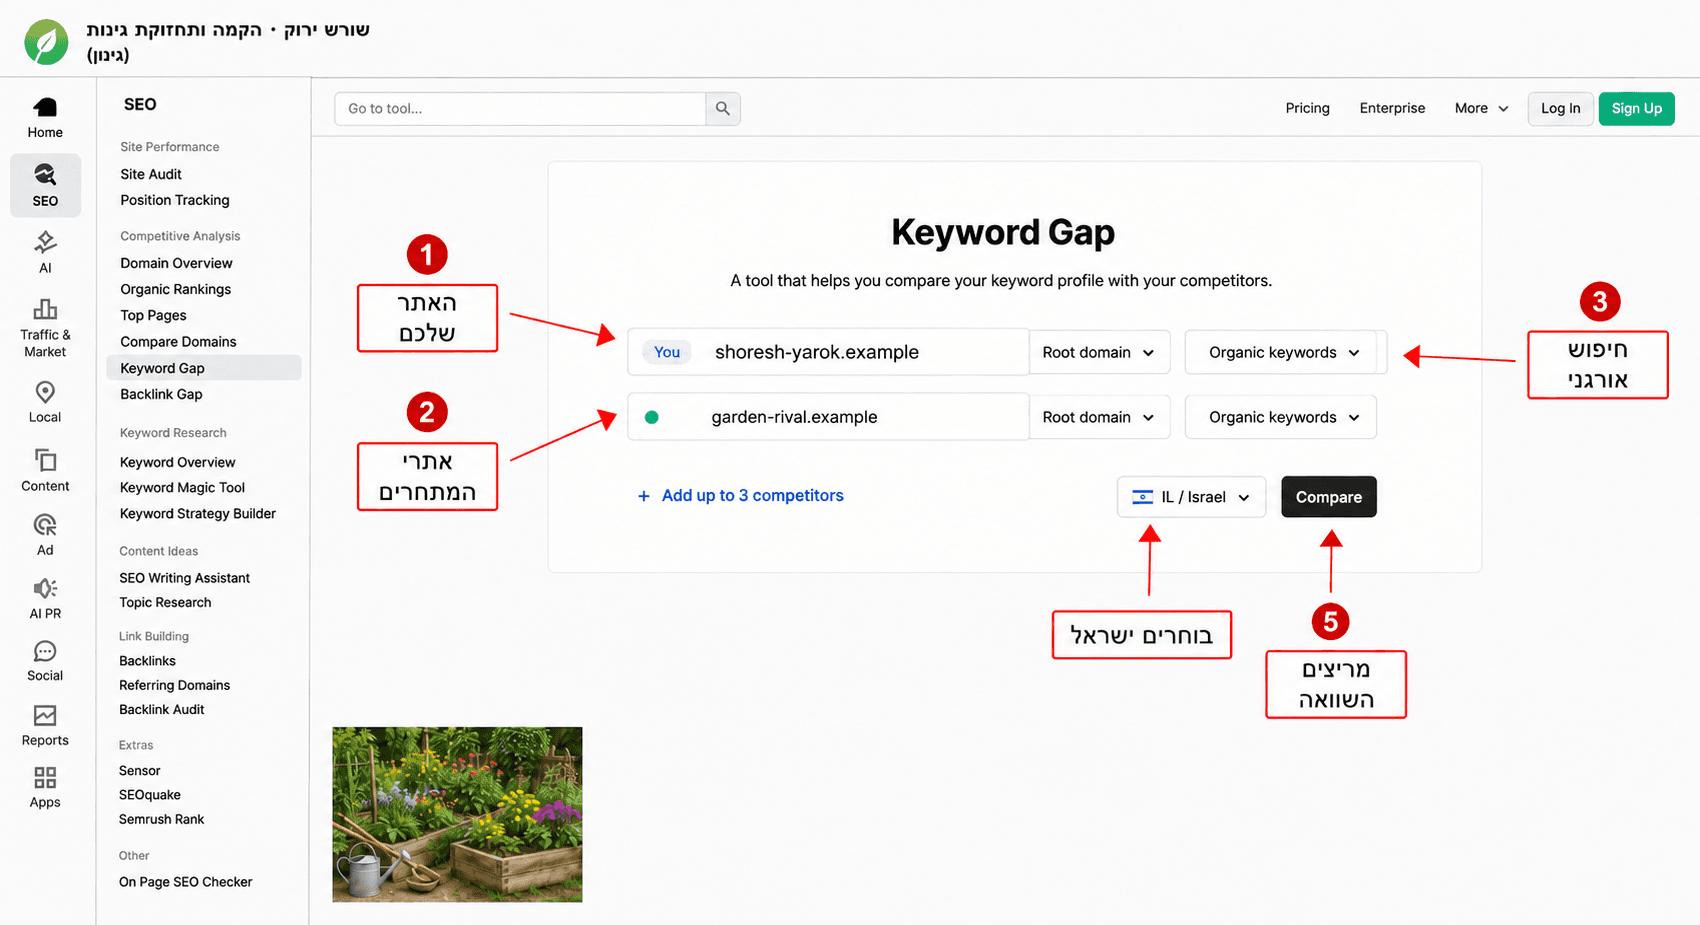Open the Social chat icon
The width and height of the screenshot is (1700, 925).
click(x=45, y=651)
